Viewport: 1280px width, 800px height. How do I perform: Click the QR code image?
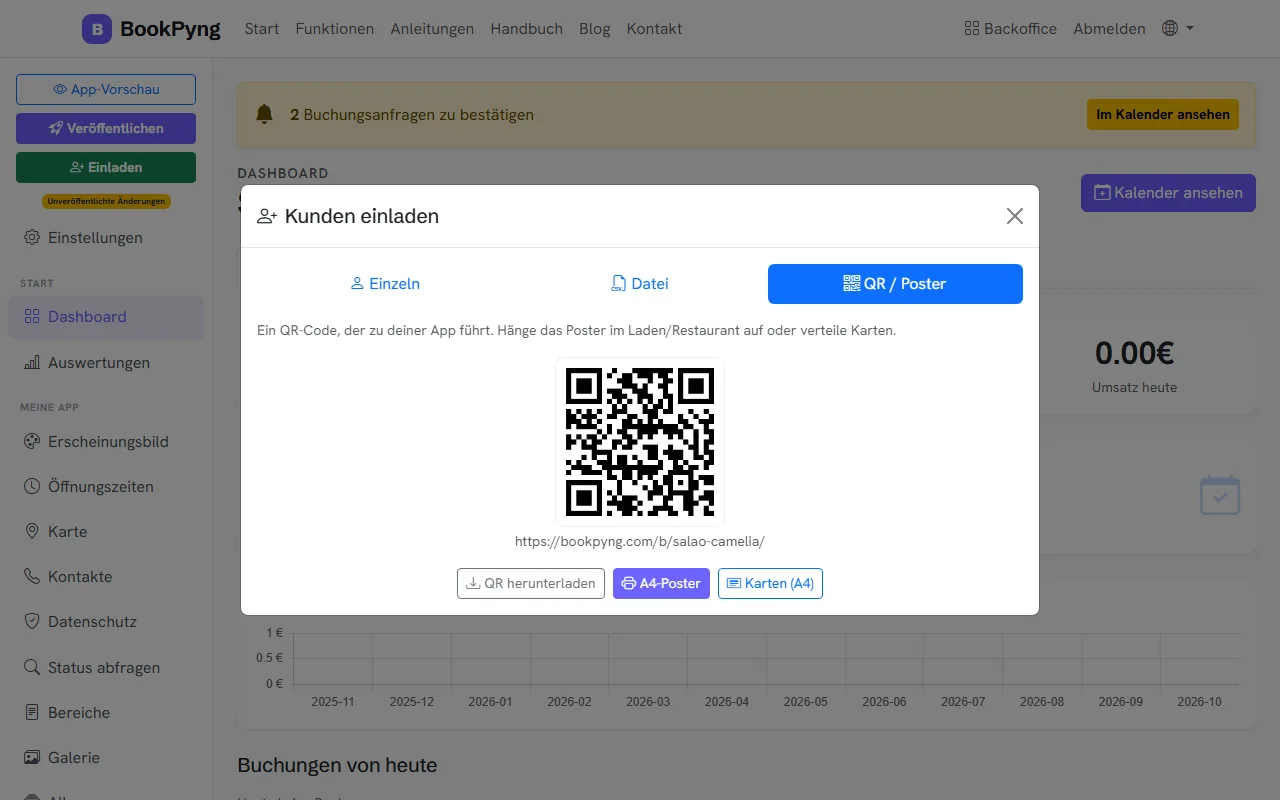(x=640, y=442)
